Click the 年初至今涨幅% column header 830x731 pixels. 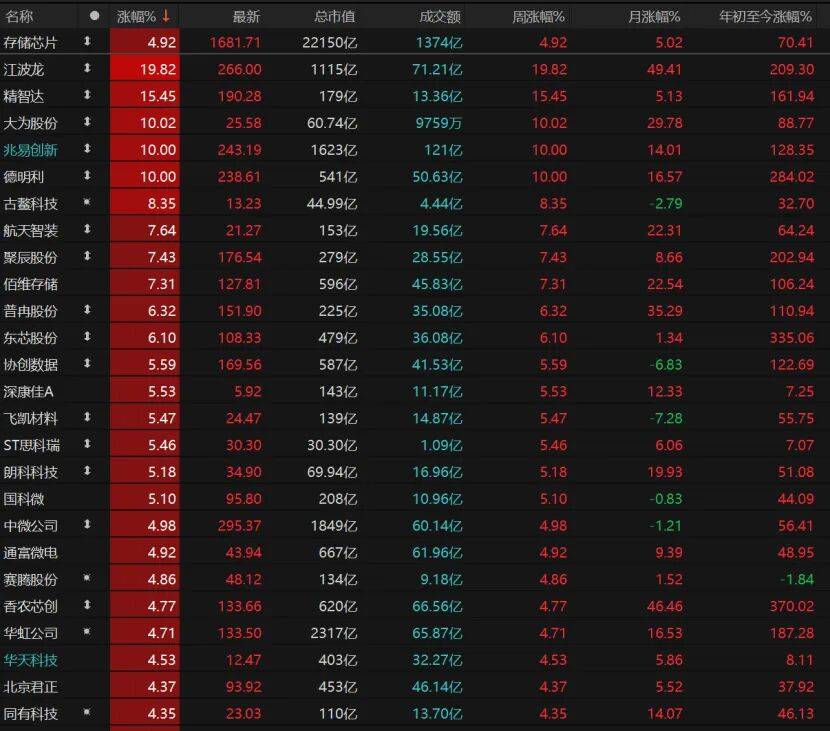[766, 16]
